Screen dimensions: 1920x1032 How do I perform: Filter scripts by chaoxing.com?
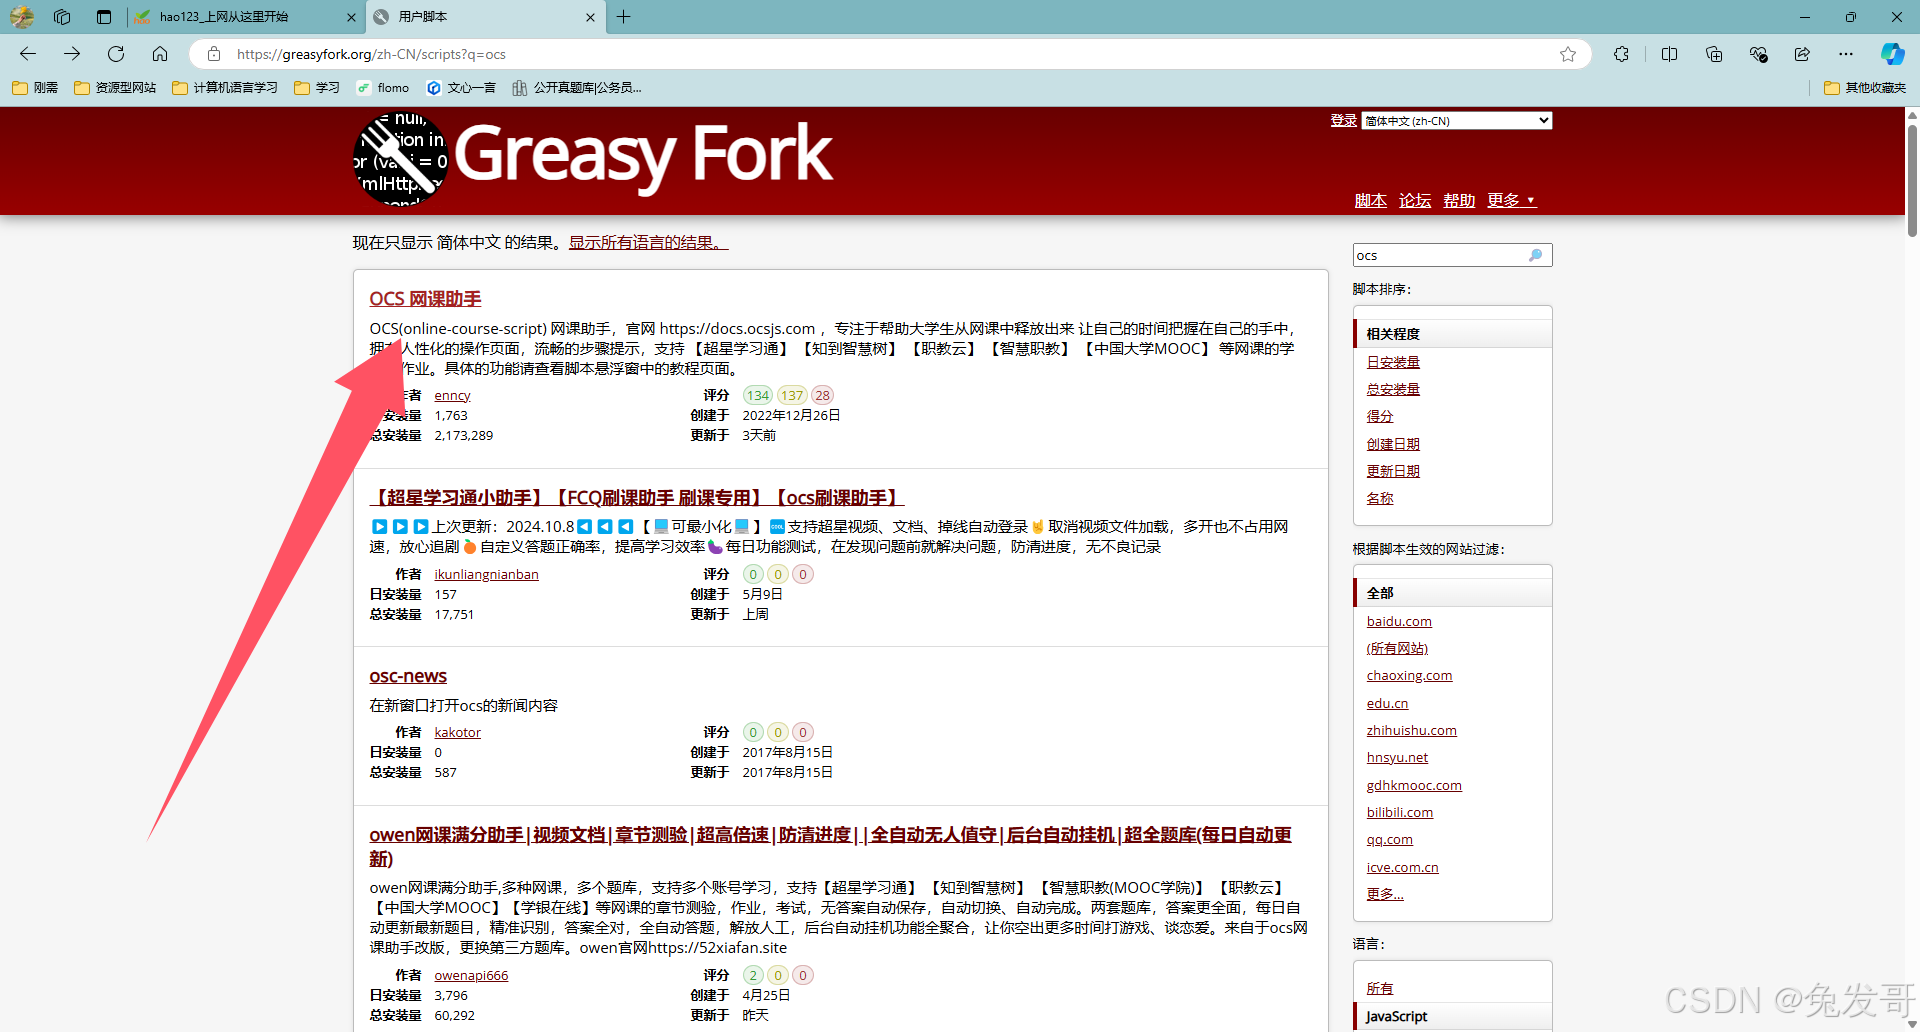(x=1409, y=675)
